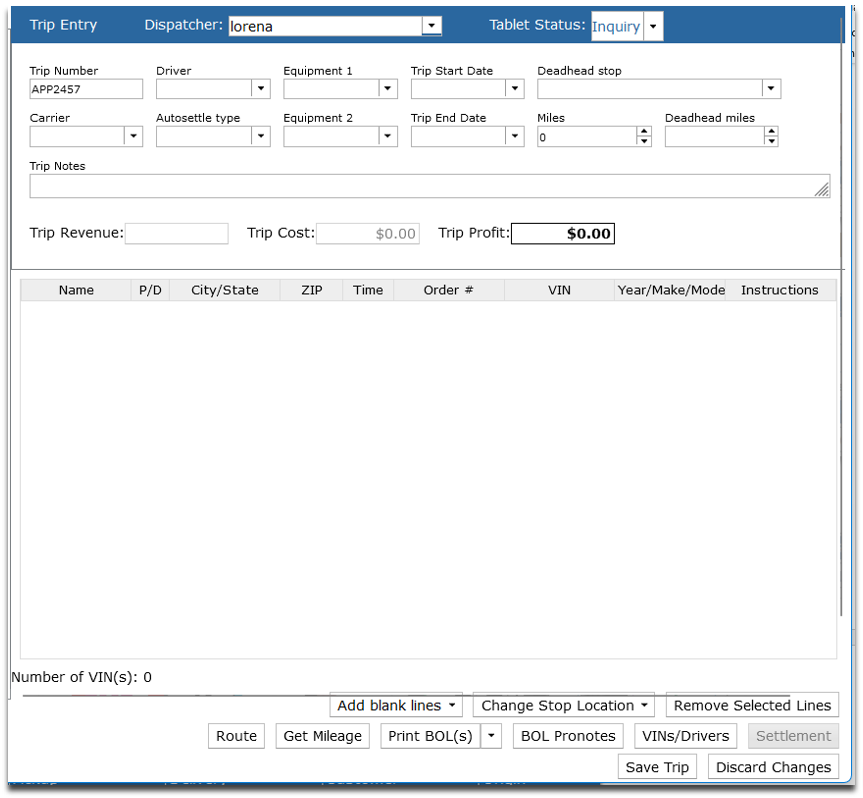This screenshot has height=798, width=863.
Task: Sort by the VIN column header
Action: [x=559, y=290]
